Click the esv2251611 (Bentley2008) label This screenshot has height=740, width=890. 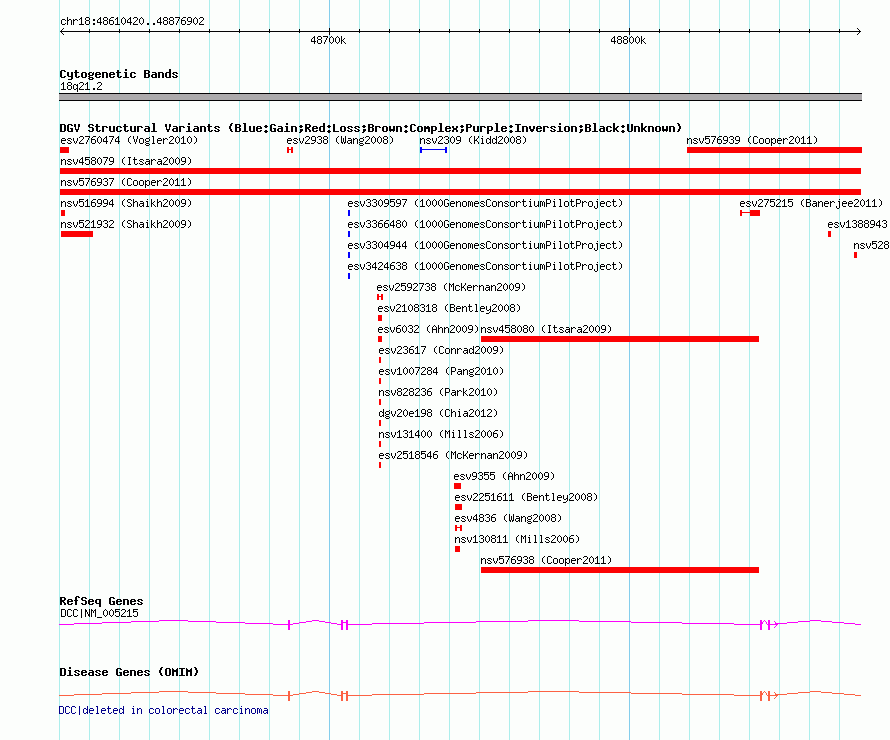526,497
